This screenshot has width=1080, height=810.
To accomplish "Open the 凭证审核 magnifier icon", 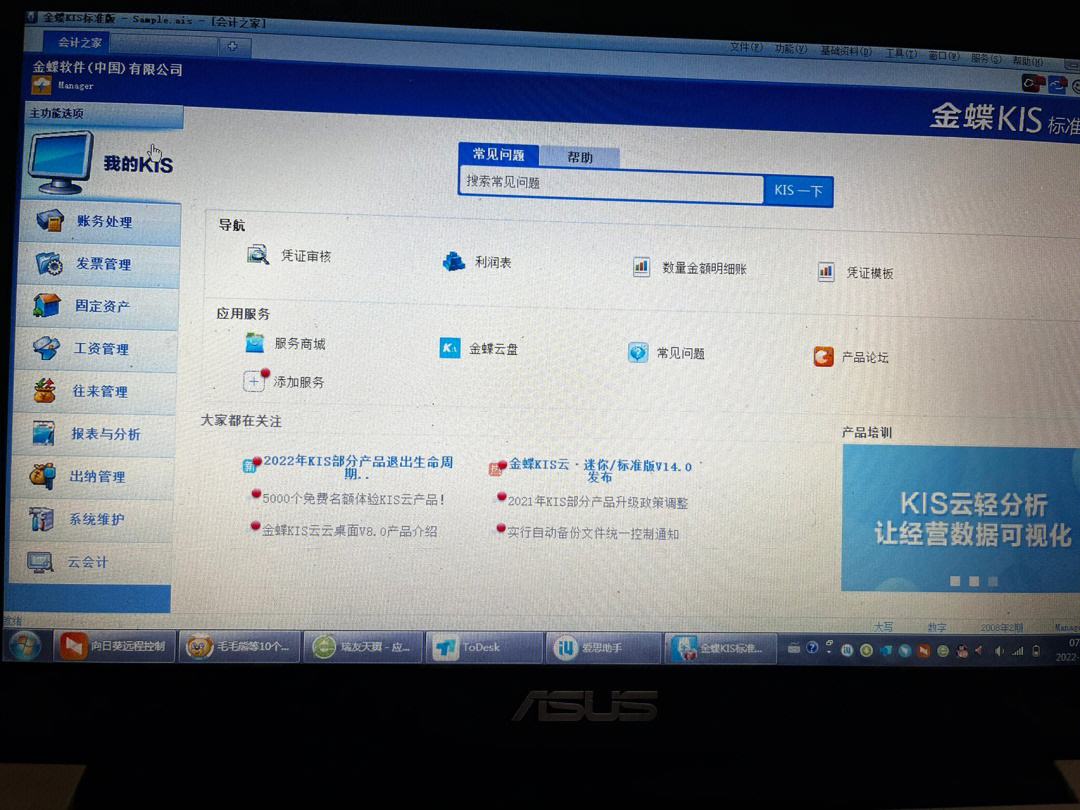I will (x=258, y=255).
